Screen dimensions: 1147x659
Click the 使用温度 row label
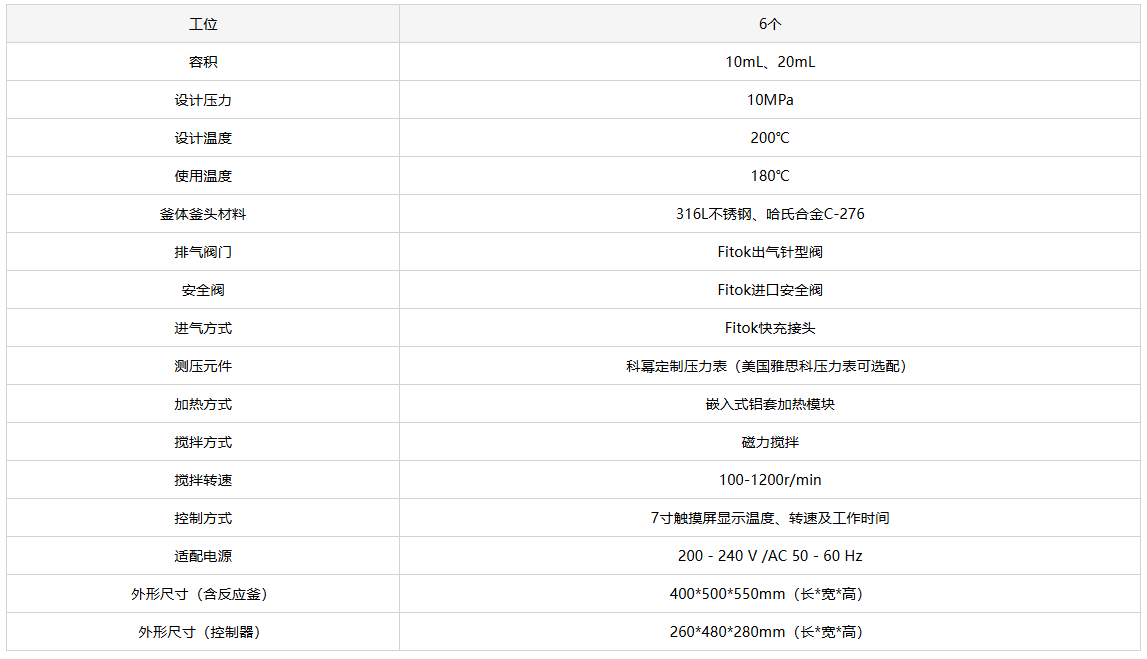[x=203, y=176]
